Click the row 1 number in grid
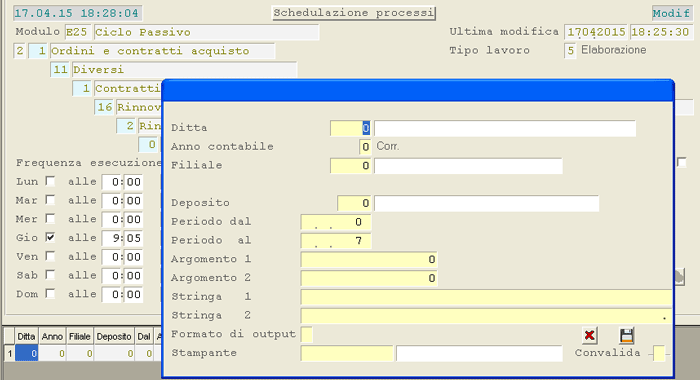 tap(9, 353)
